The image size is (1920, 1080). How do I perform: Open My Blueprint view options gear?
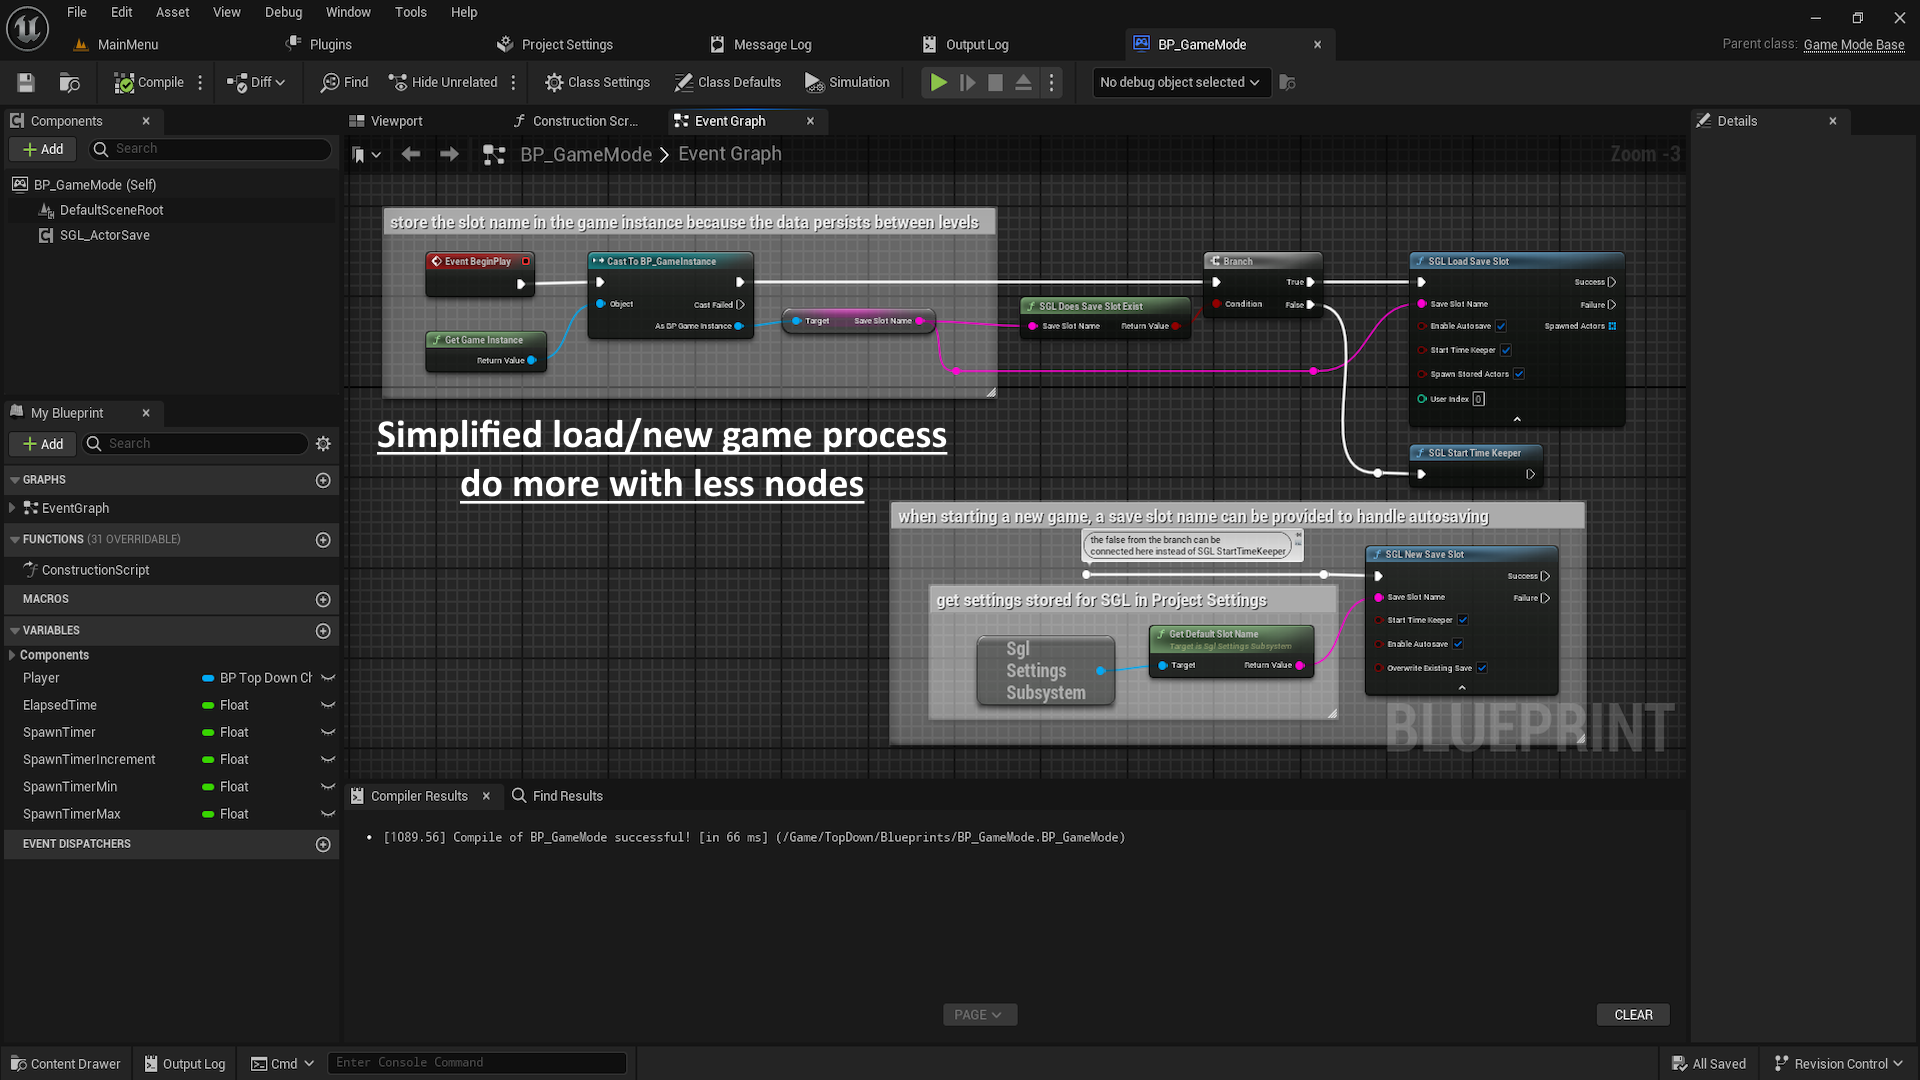point(323,444)
